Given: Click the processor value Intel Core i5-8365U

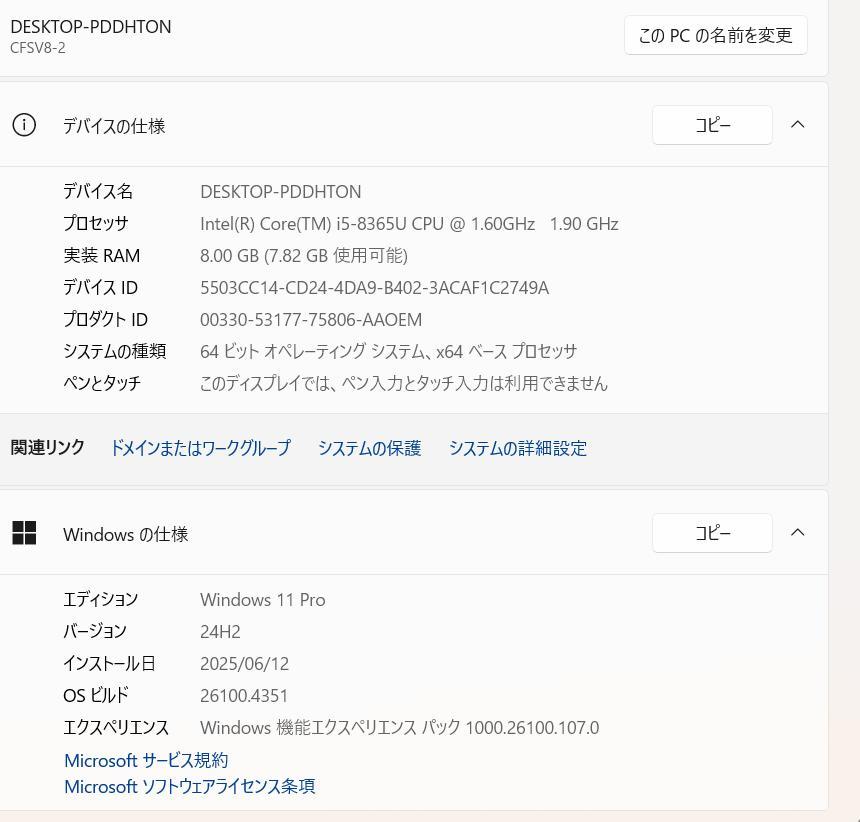Looking at the screenshot, I should point(409,224).
